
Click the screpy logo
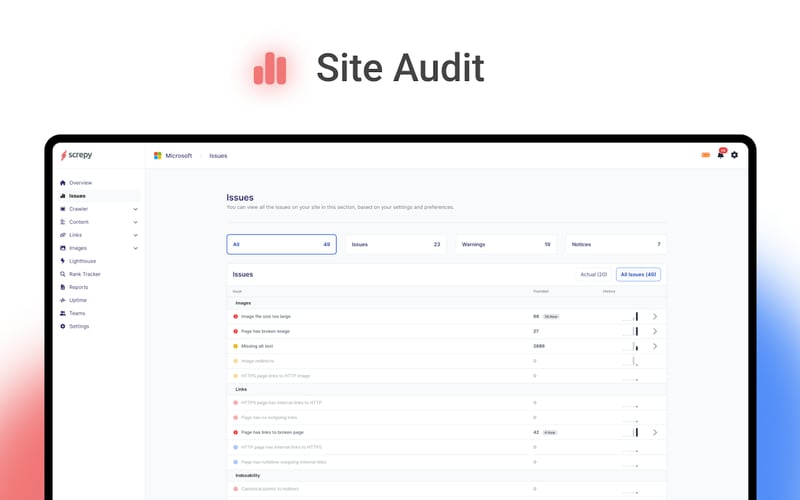coord(76,155)
